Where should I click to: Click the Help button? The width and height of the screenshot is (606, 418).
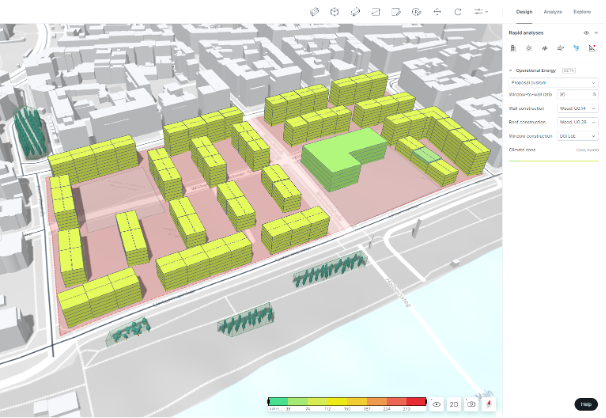[586, 404]
